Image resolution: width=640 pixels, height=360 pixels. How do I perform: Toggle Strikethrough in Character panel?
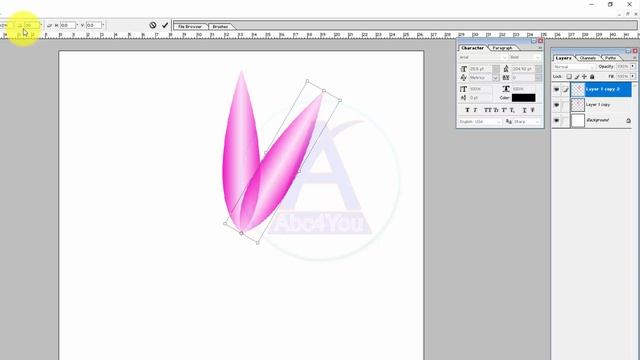[532, 110]
